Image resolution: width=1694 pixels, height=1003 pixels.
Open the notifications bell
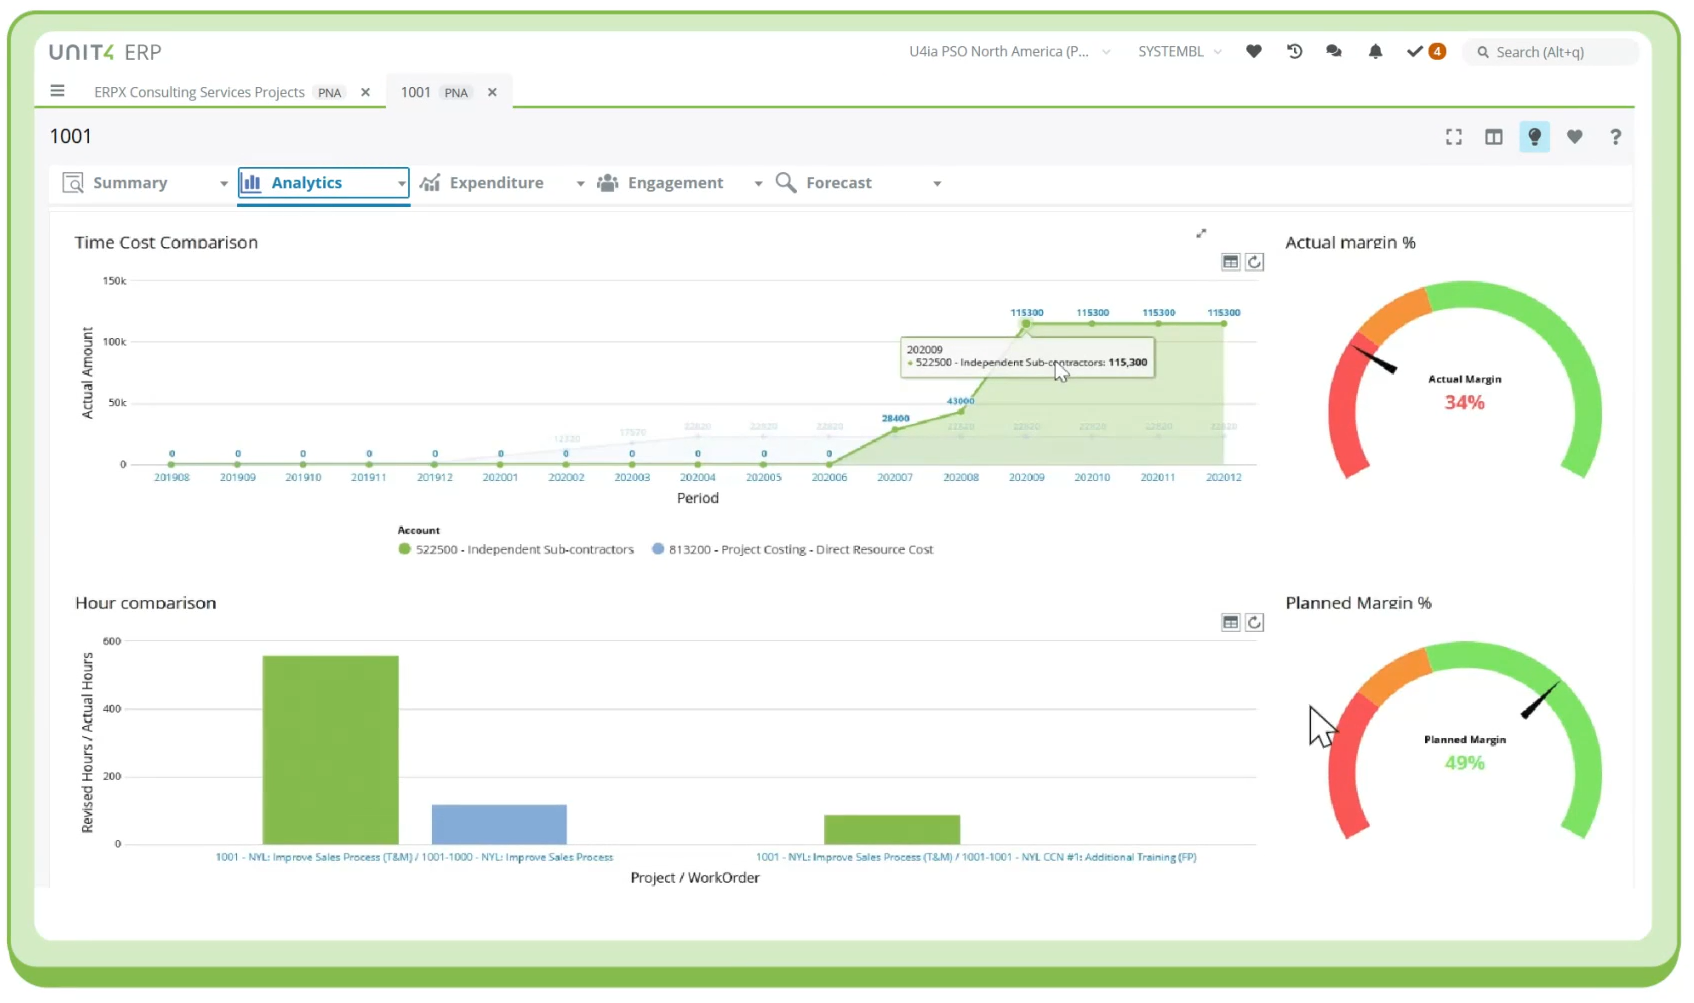click(x=1375, y=52)
